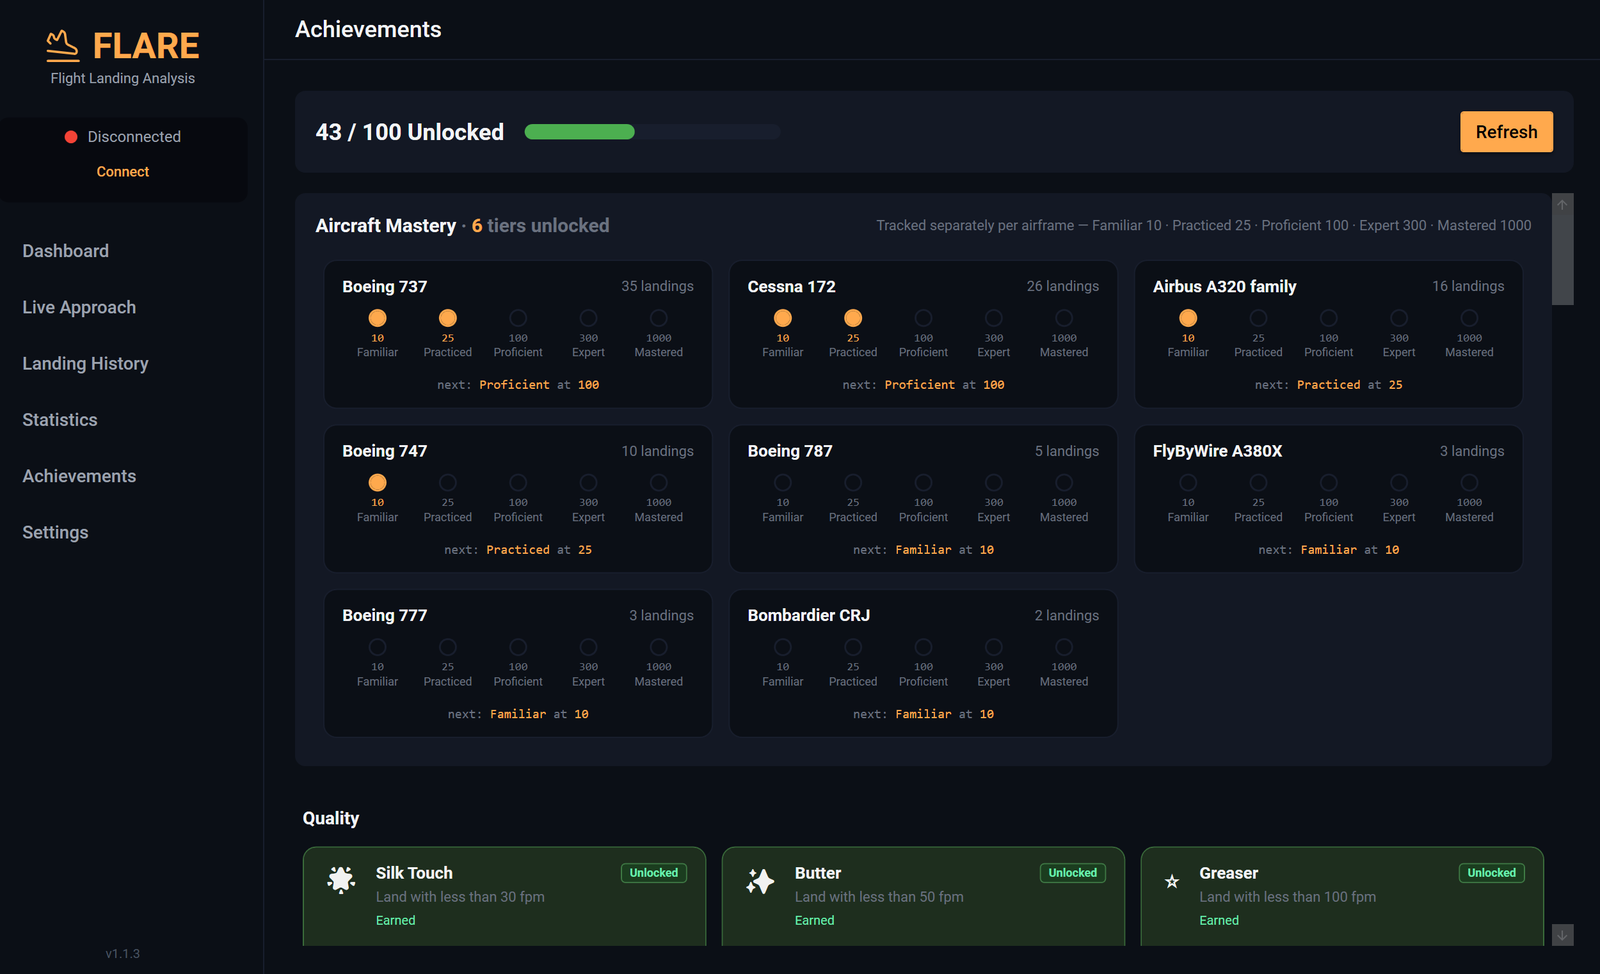Click Greaser Unlocked badge
This screenshot has height=974, width=1600.
point(1492,873)
